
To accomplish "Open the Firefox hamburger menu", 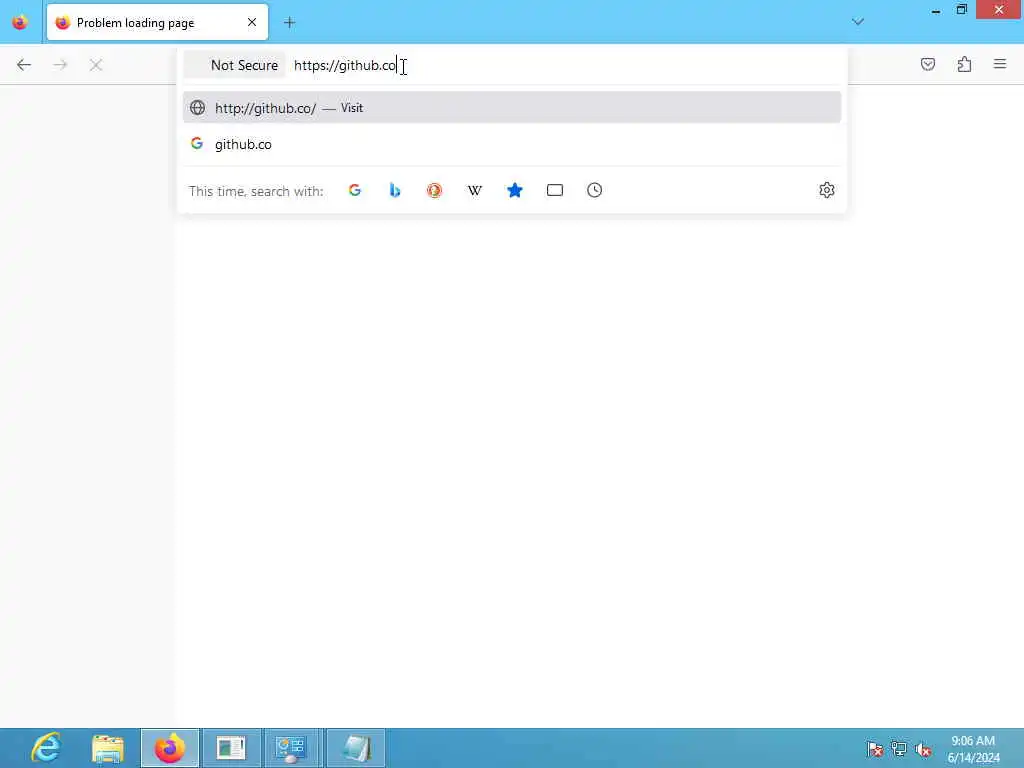I will [1000, 64].
